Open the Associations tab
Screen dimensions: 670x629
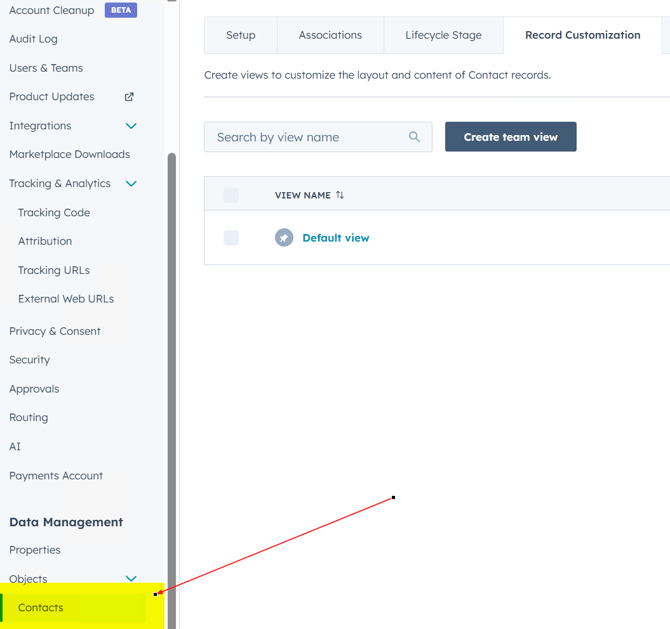point(330,35)
